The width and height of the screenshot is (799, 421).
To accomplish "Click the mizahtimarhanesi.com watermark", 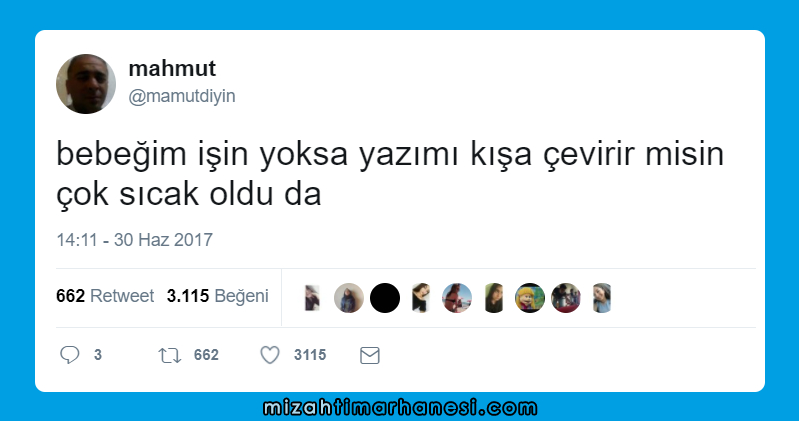I will click(400, 408).
